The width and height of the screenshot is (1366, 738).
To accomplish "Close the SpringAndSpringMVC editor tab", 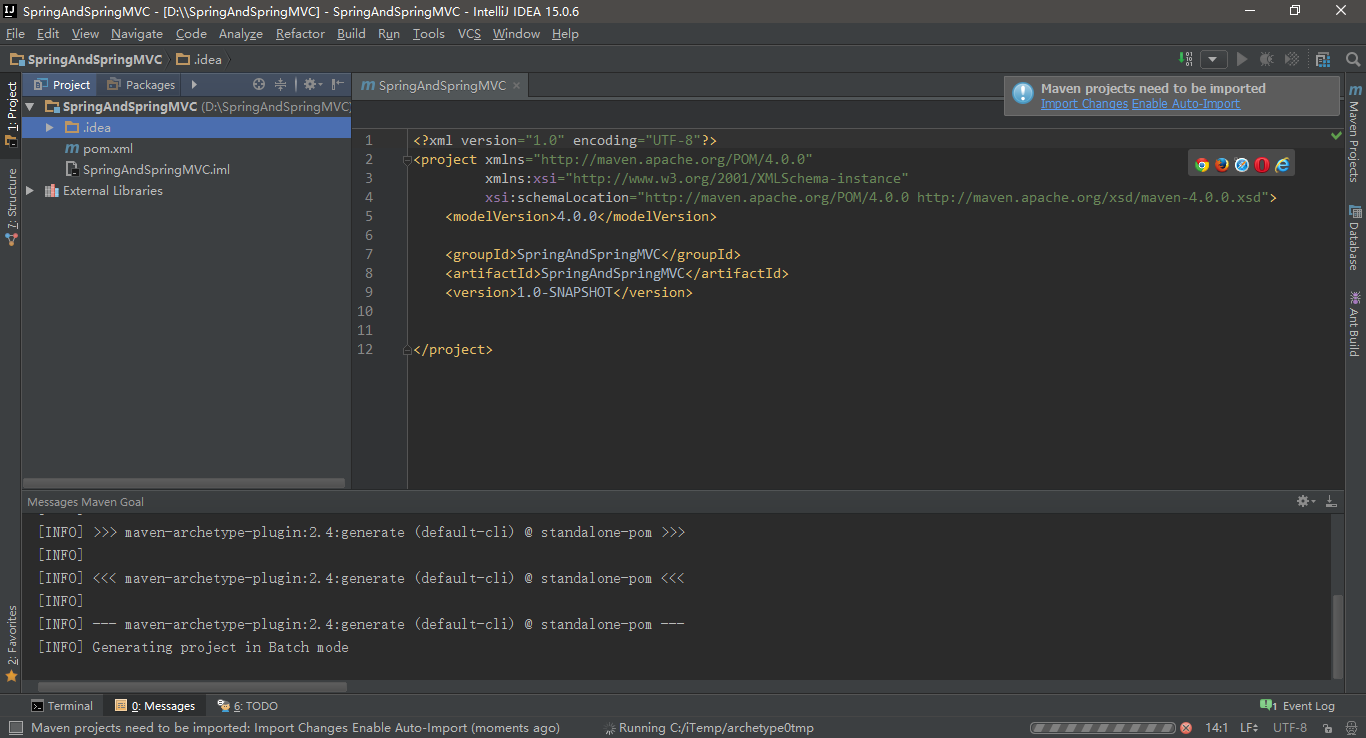I will pyautogui.click(x=516, y=86).
